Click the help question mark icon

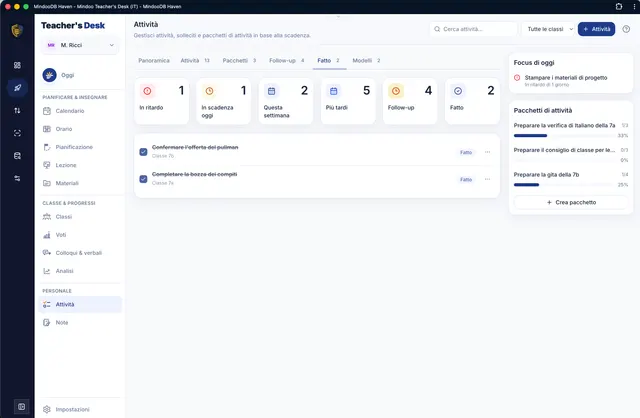click(x=626, y=29)
